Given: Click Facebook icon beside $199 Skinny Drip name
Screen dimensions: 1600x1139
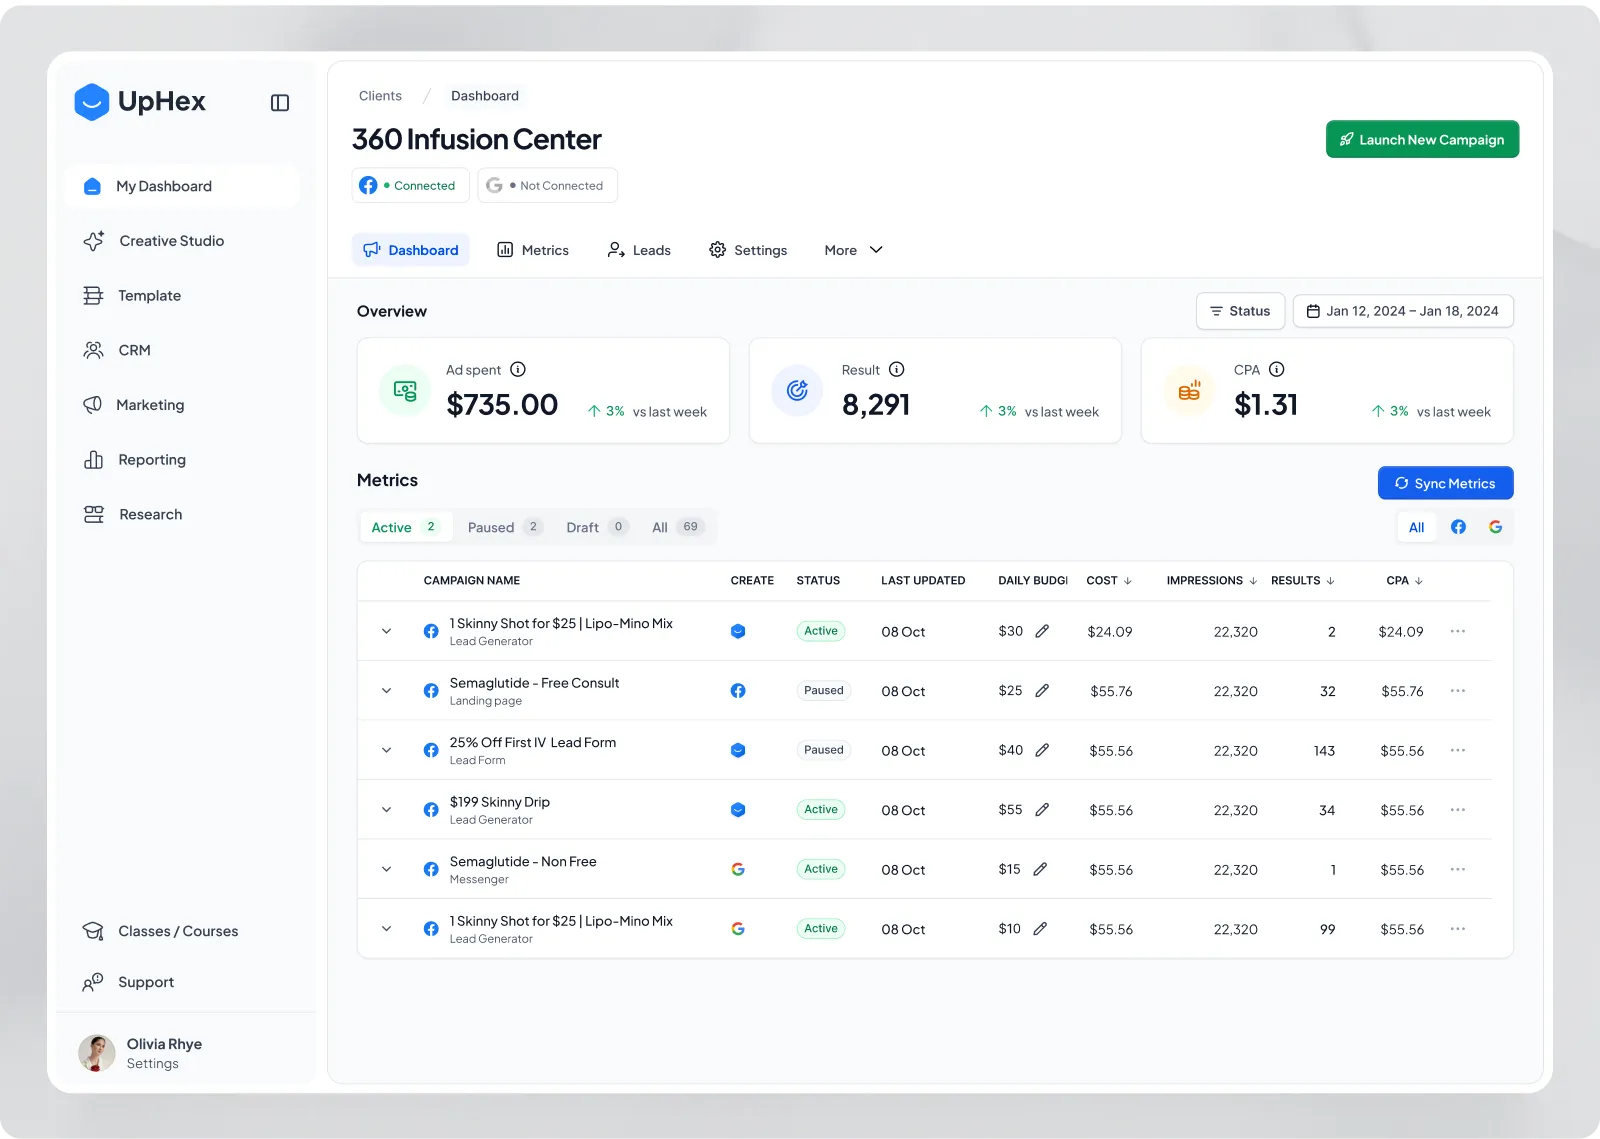Looking at the screenshot, I should point(431,809).
